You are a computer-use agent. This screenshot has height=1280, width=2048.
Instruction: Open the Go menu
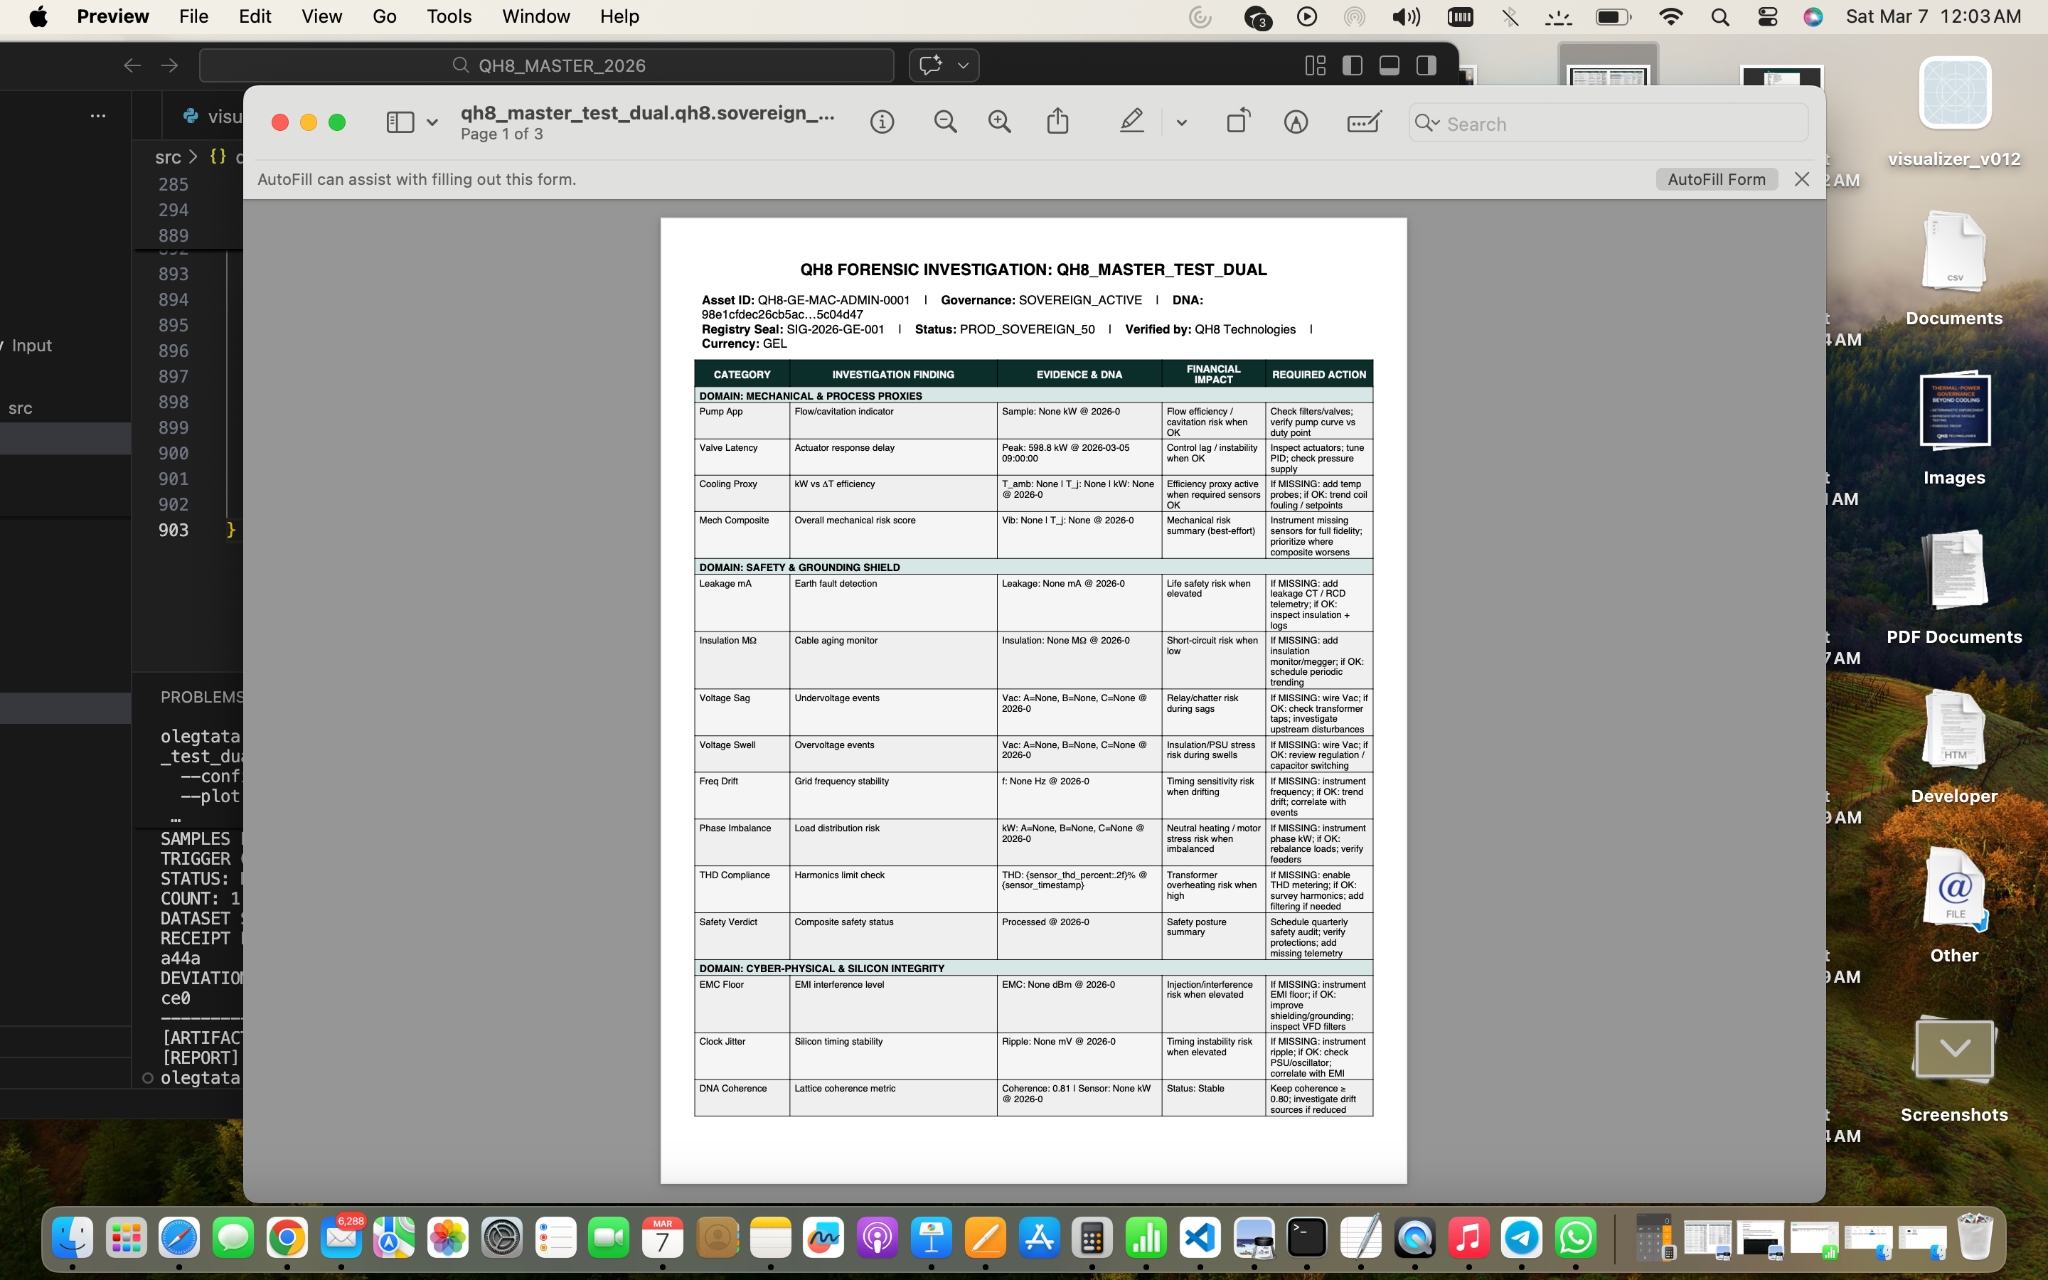(x=384, y=16)
